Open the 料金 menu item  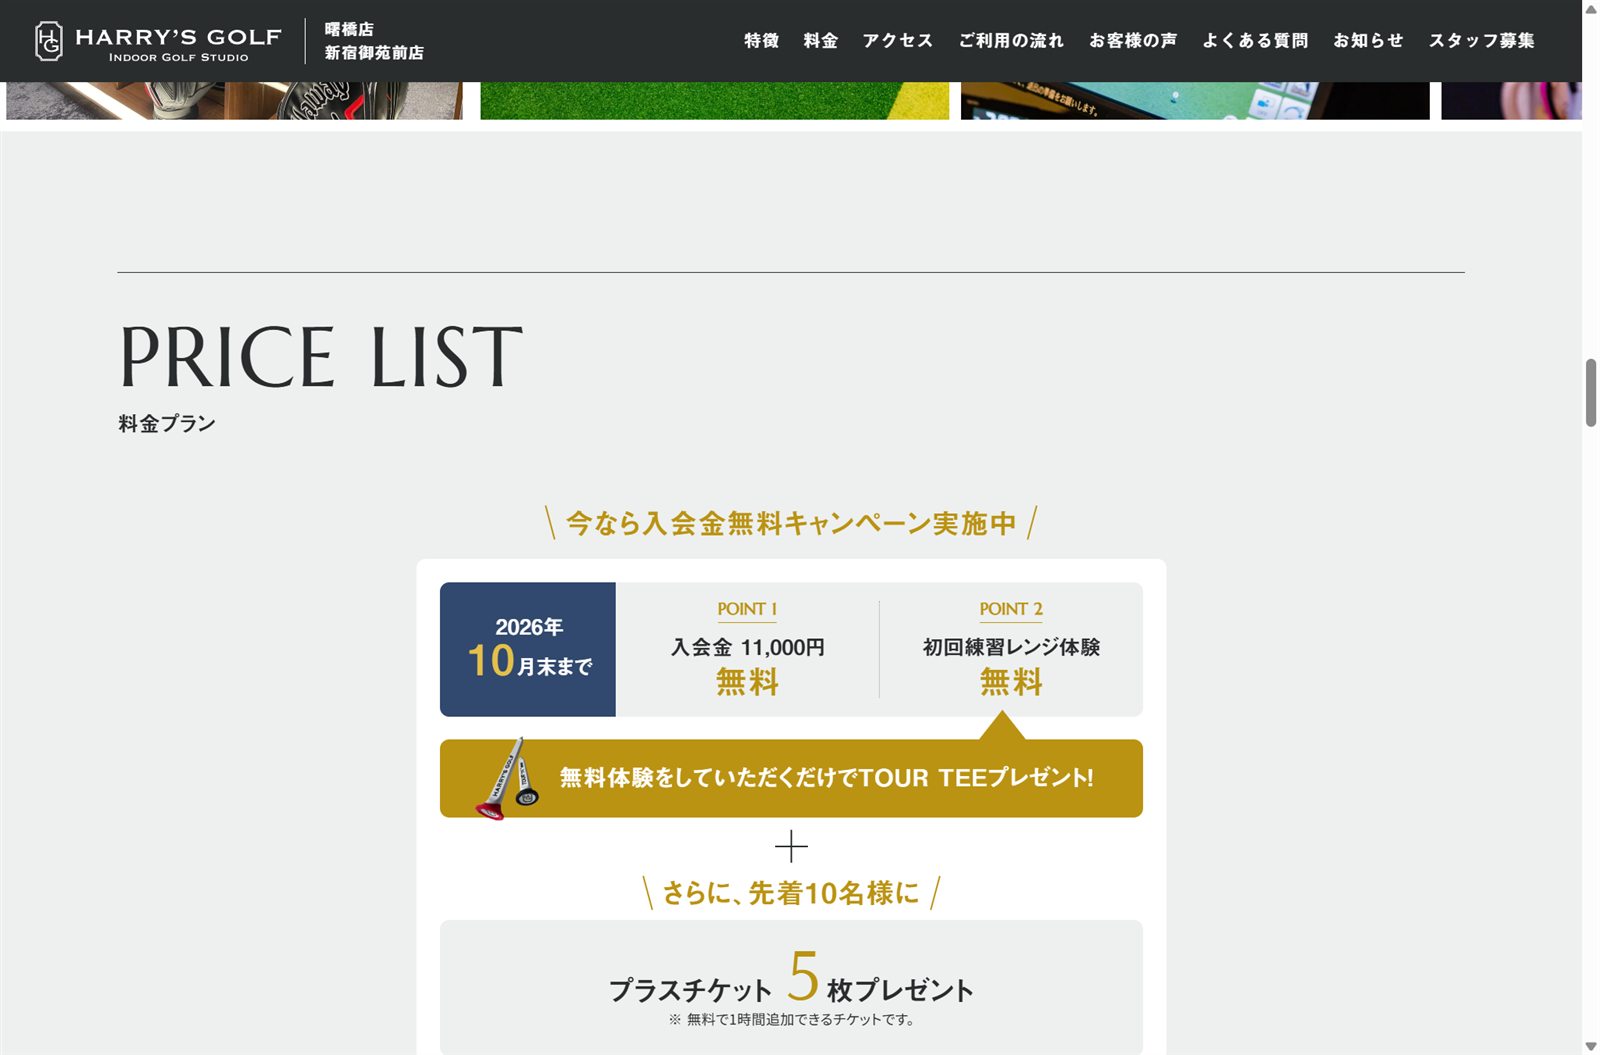pos(820,41)
